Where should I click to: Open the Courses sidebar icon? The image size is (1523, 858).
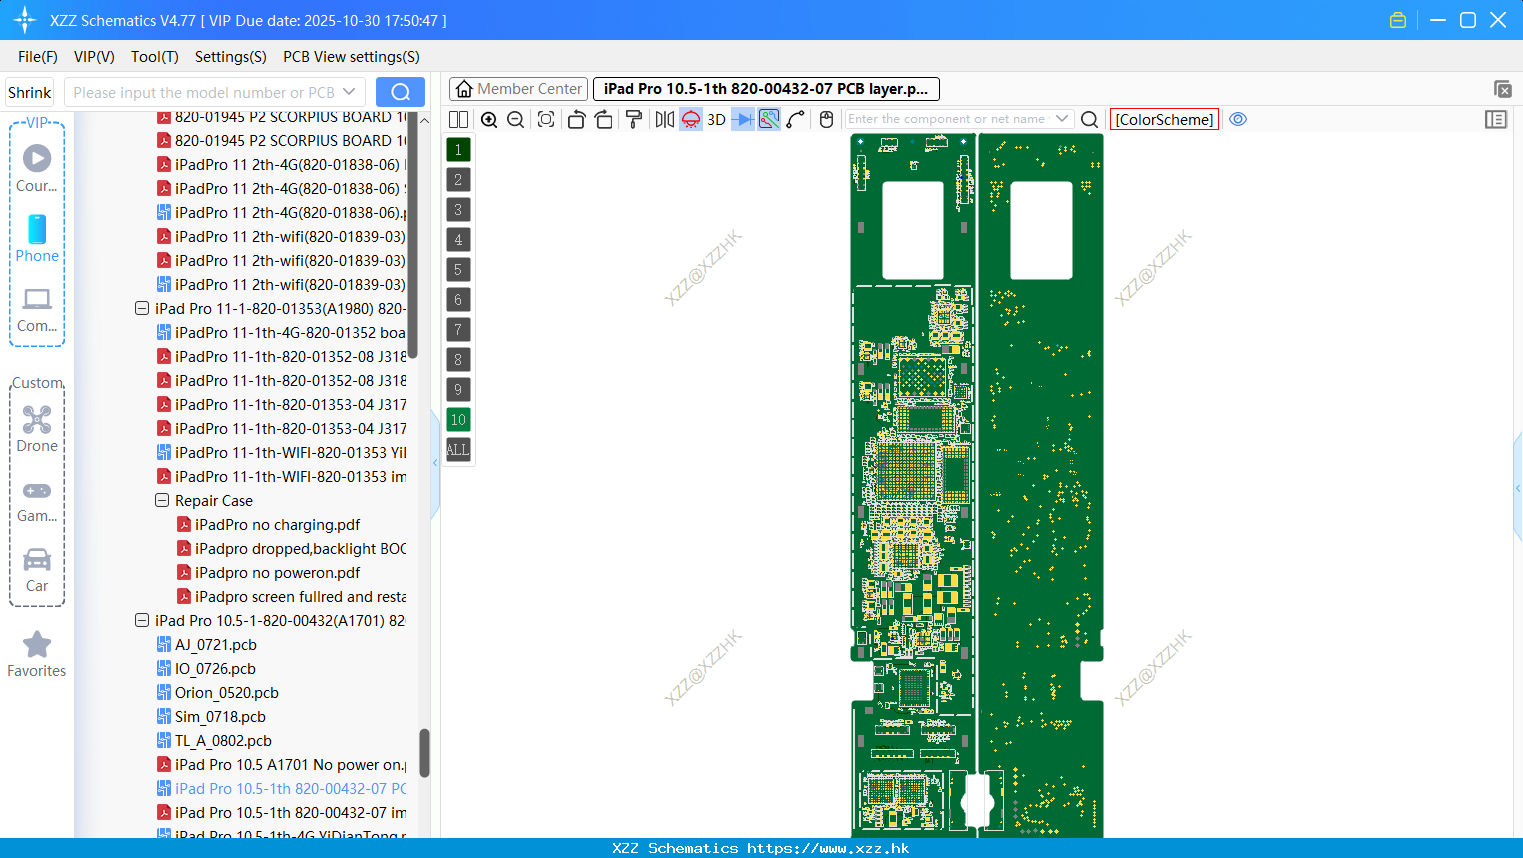click(37, 168)
